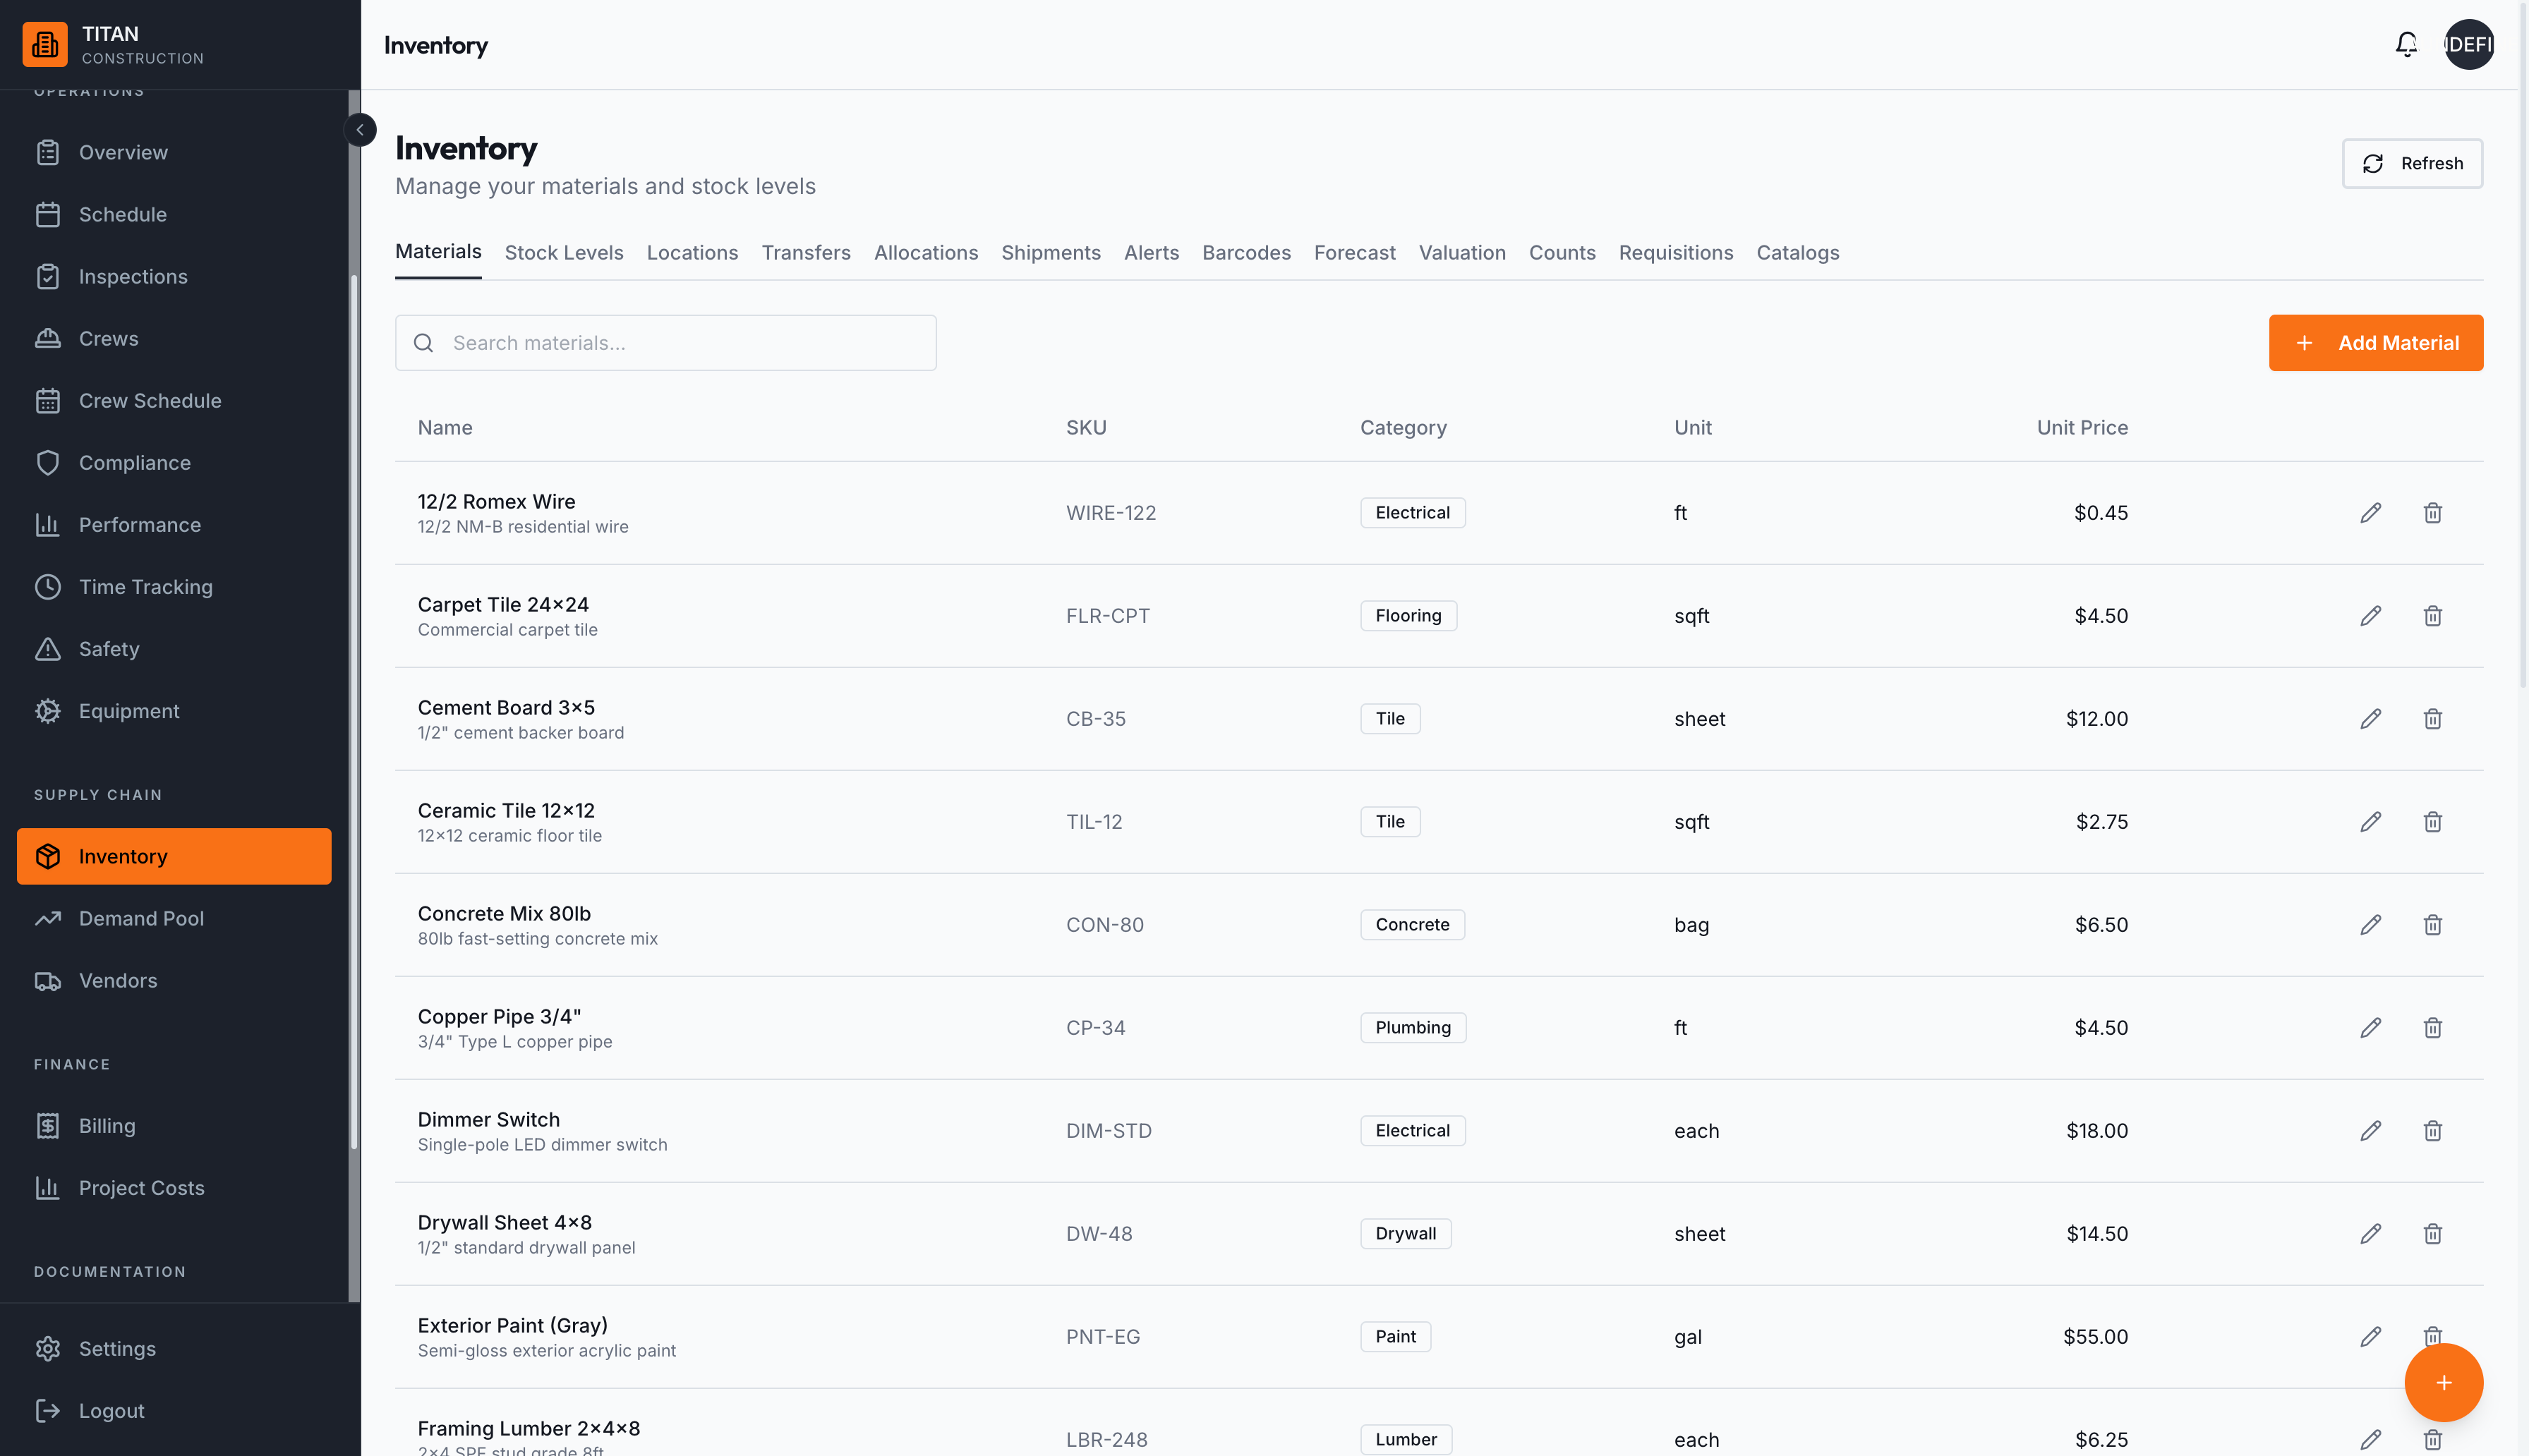Delete the 12/2 Romex Wire material

(2433, 513)
